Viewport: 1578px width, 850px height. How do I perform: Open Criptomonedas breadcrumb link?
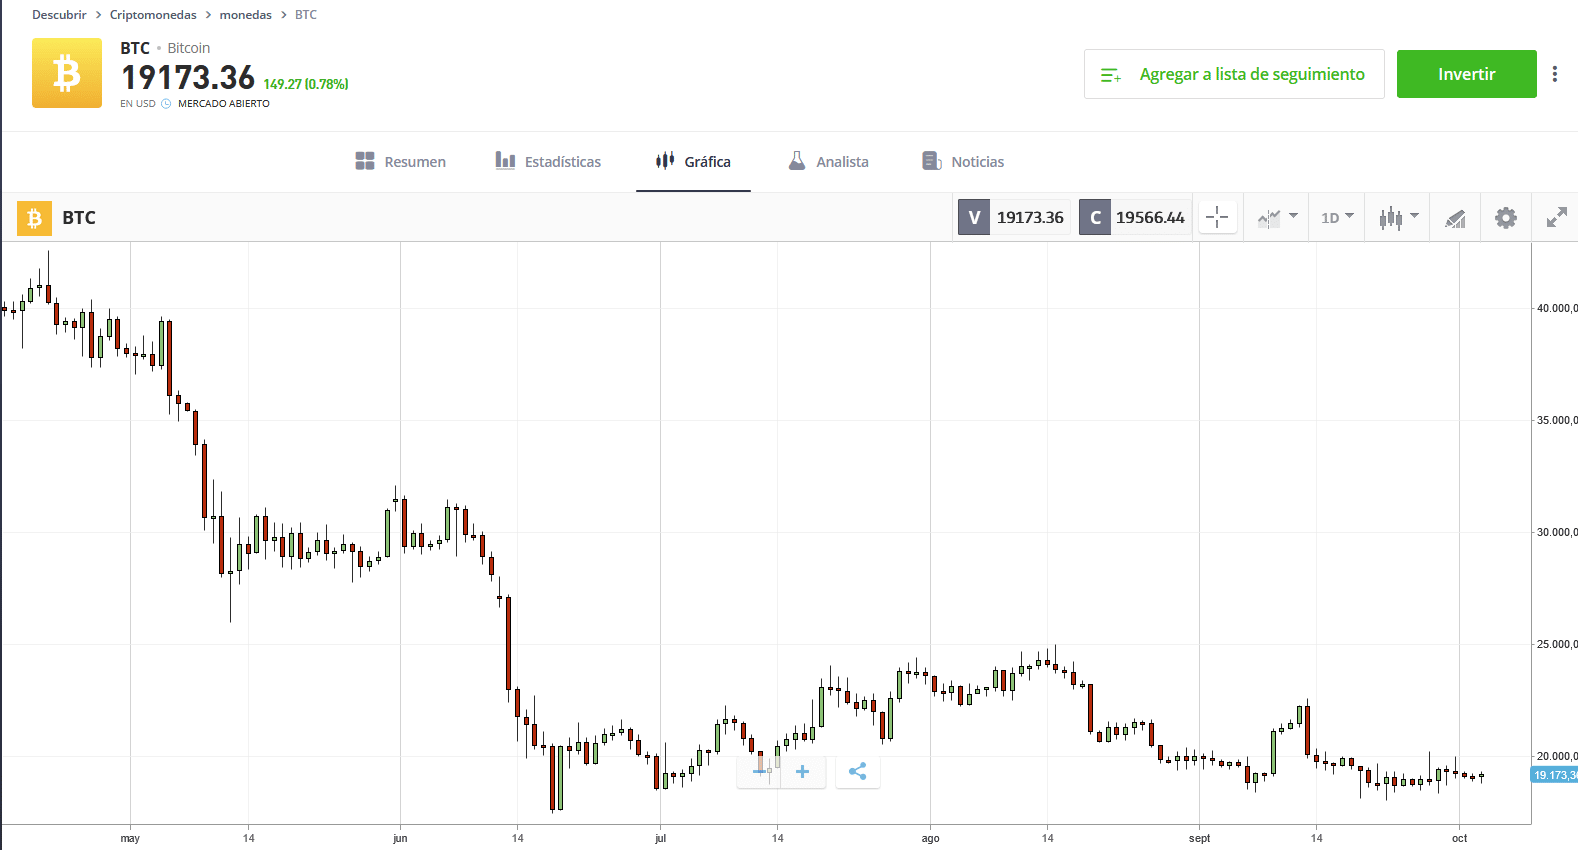pyautogui.click(x=153, y=15)
